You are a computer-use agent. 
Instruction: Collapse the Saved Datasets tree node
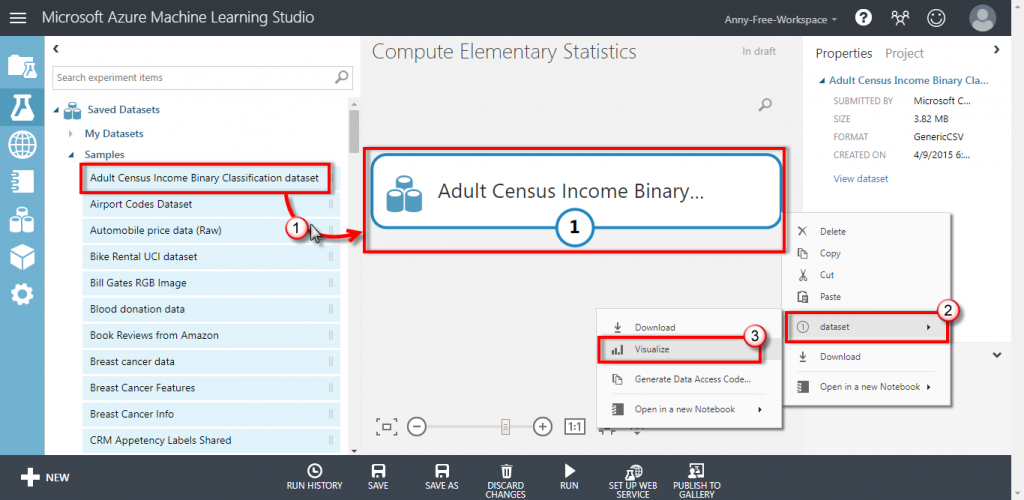[x=56, y=110]
